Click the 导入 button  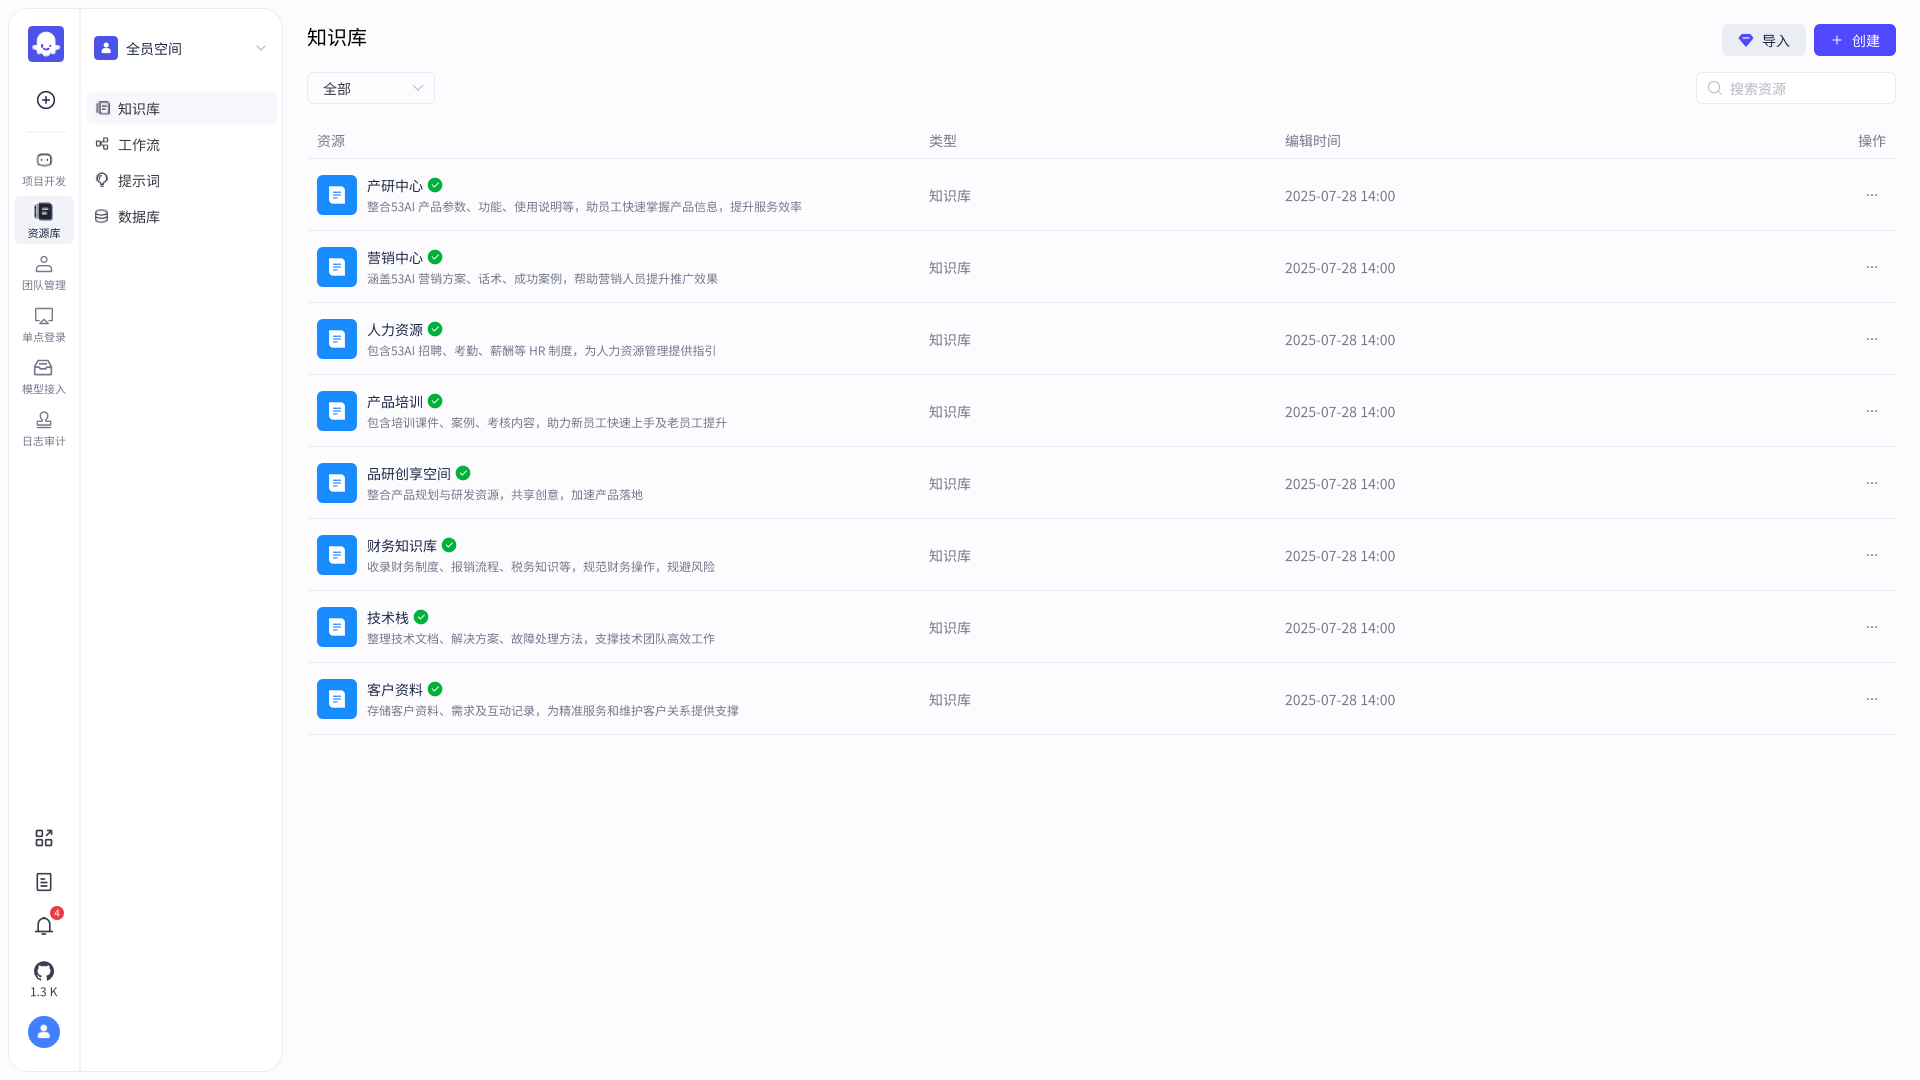1763,40
